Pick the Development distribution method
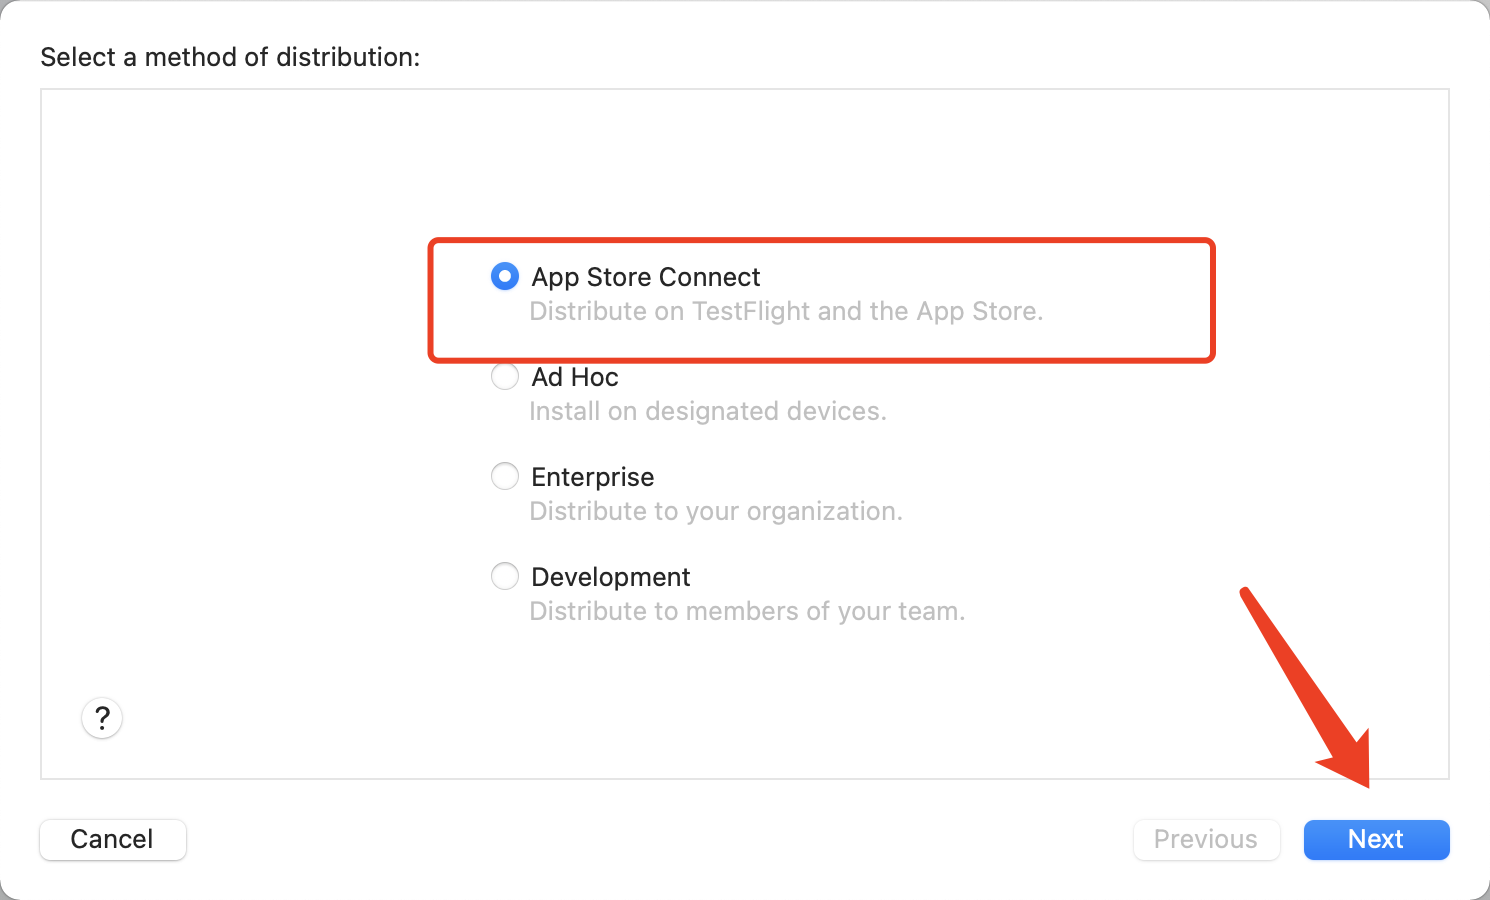 coord(505,576)
